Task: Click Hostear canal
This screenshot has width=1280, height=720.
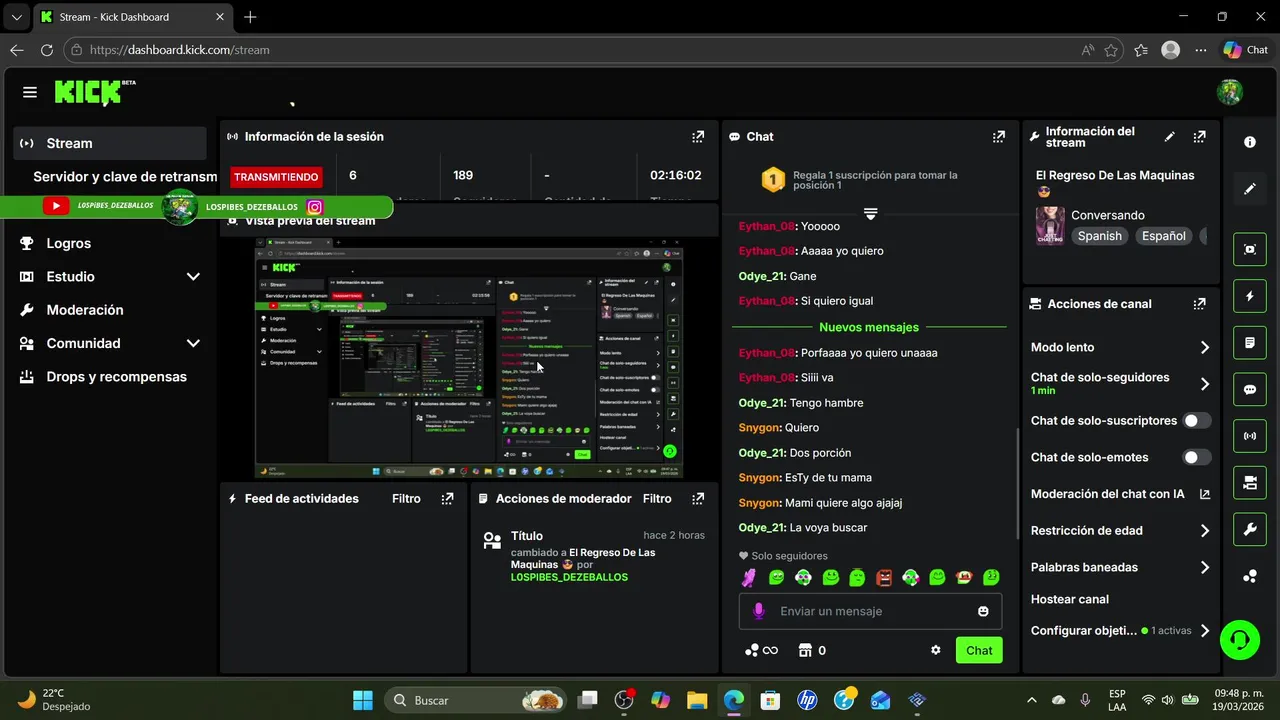Action: pyautogui.click(x=1070, y=599)
